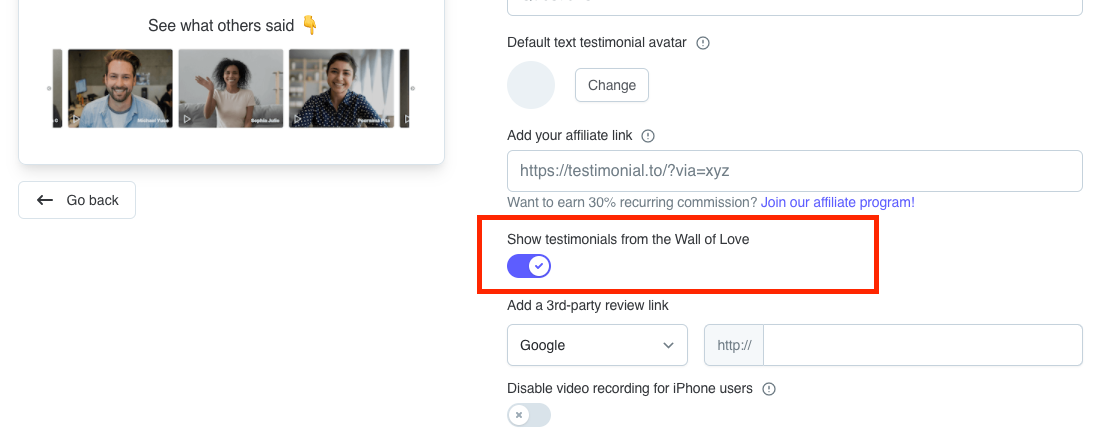Turn off Show testimonials from Wall of Love
The height and width of the screenshot is (444, 1113).
click(x=529, y=266)
